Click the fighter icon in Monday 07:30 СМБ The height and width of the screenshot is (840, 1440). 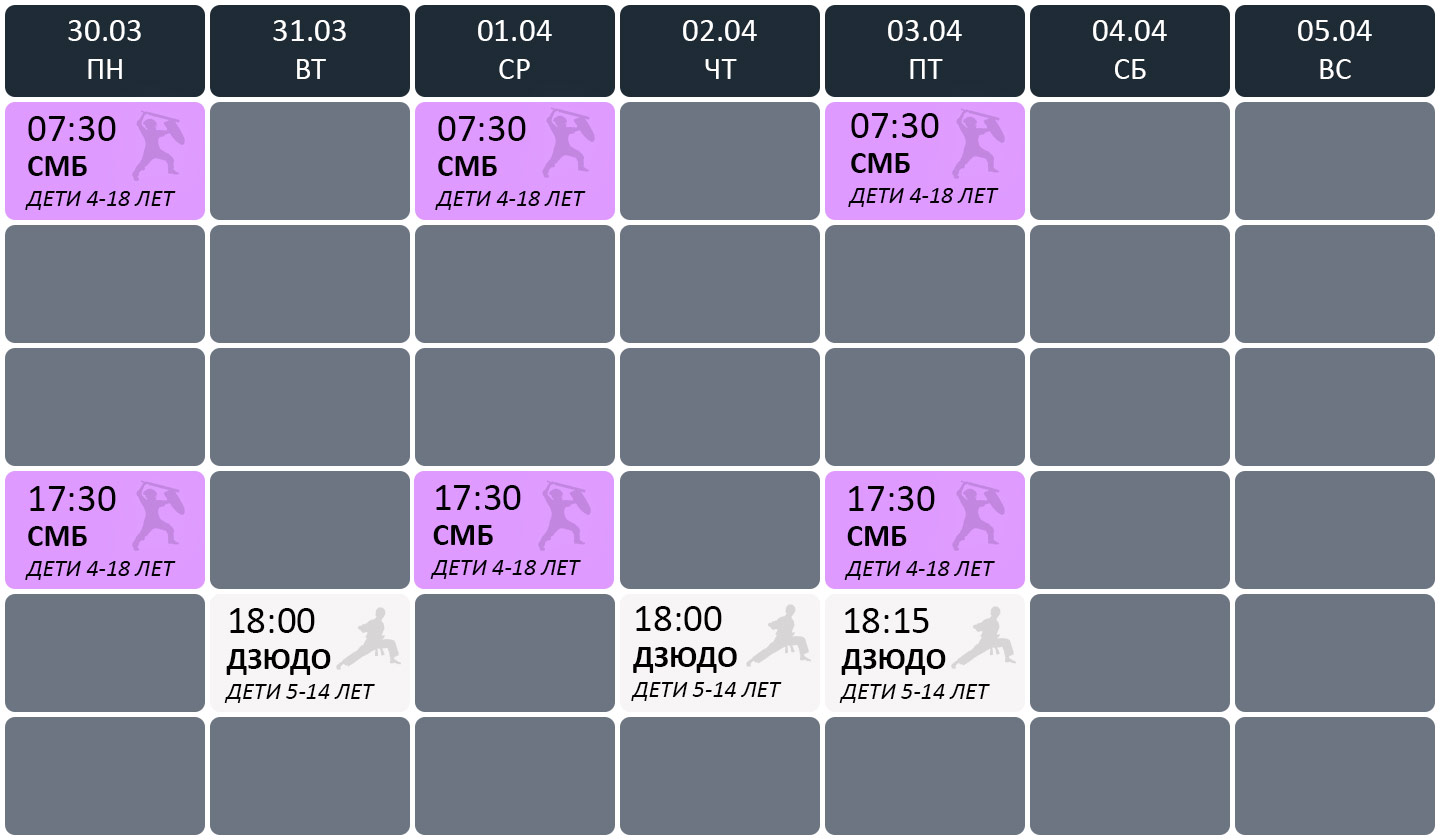pos(157,146)
